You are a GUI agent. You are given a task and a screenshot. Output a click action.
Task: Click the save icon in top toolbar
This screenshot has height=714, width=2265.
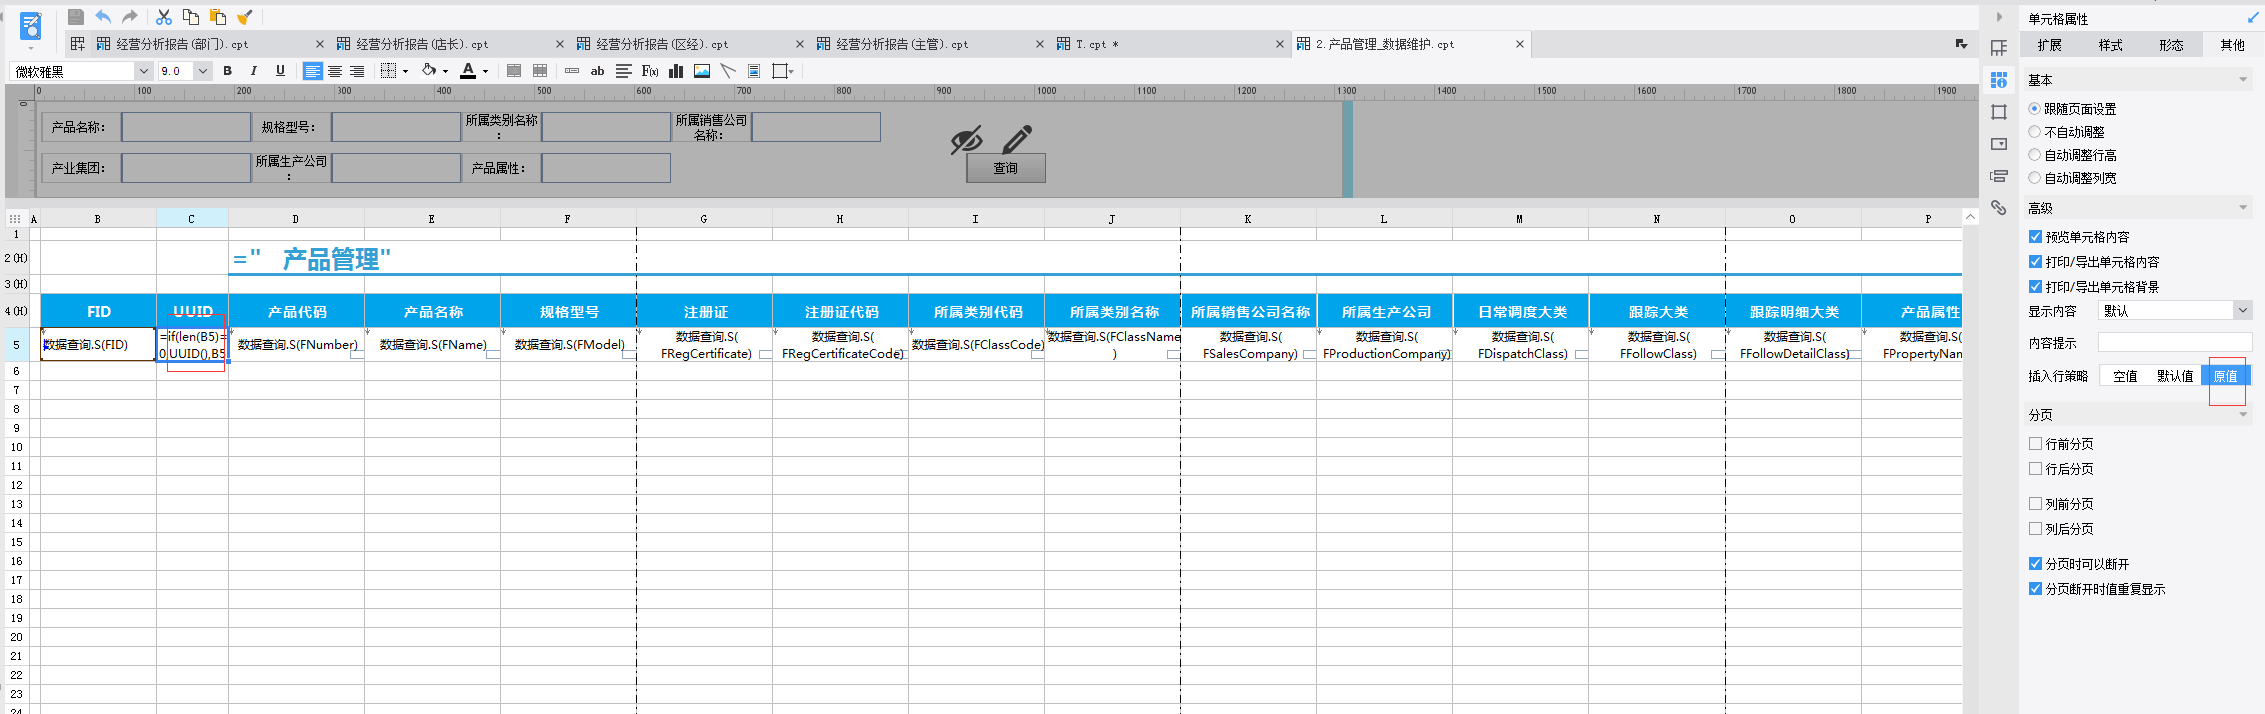tap(76, 17)
